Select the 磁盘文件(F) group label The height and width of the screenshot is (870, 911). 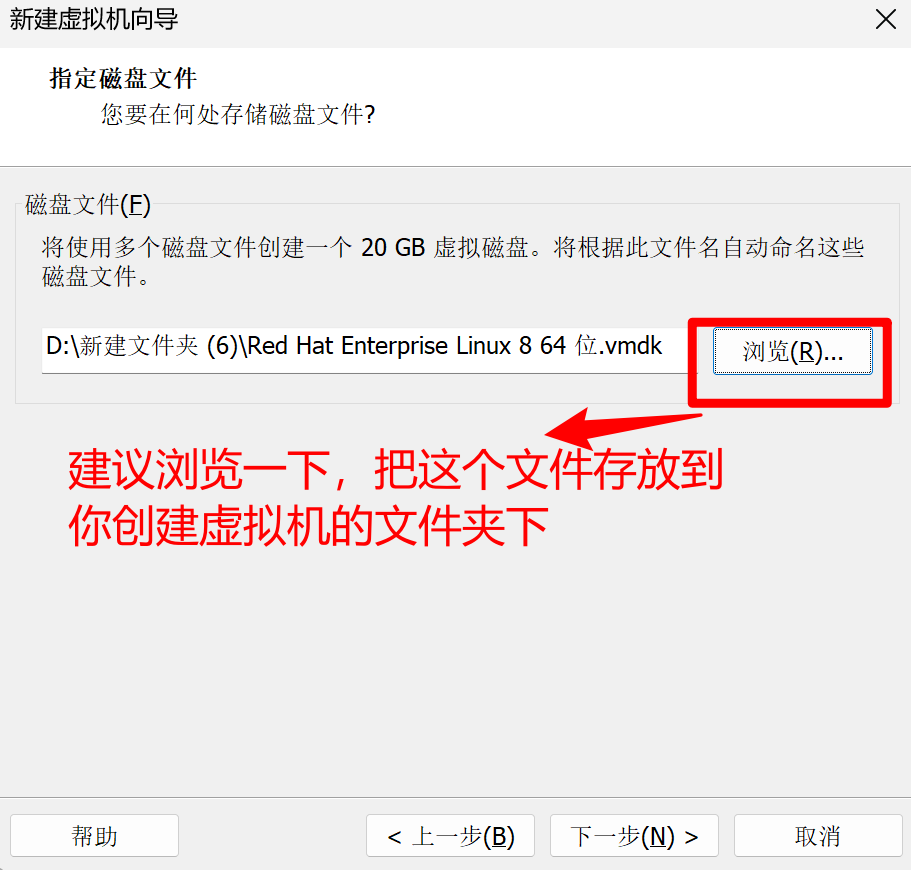(x=88, y=205)
